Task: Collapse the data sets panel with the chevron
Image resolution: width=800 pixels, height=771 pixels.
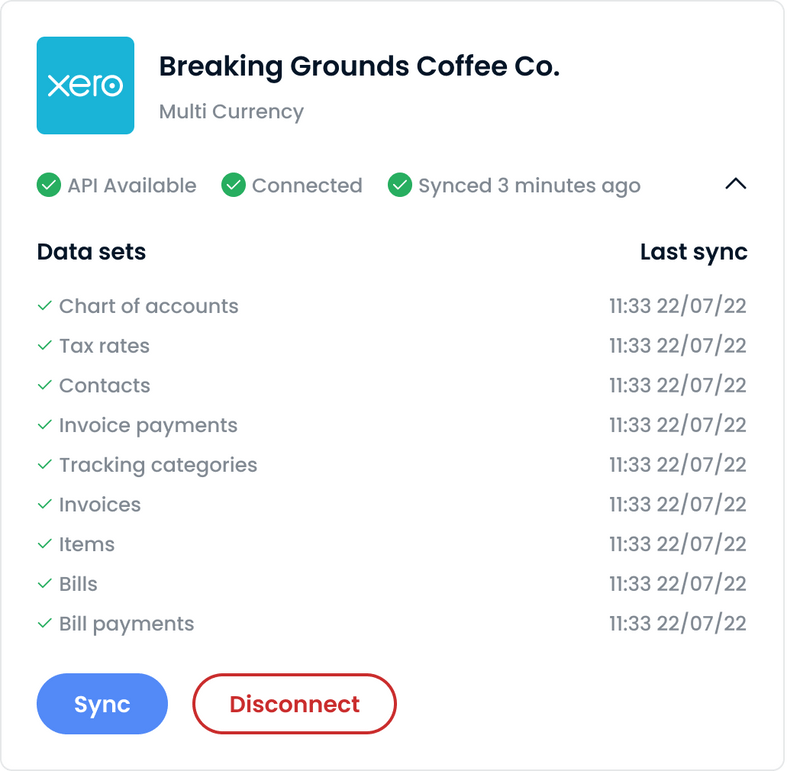Action: [737, 185]
